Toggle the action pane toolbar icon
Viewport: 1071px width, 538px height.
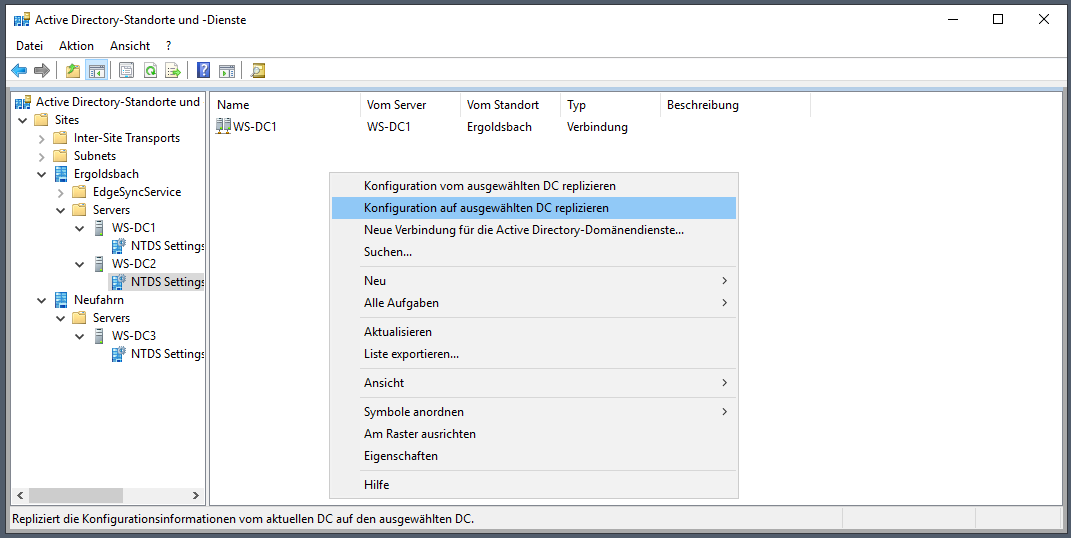click(227, 70)
